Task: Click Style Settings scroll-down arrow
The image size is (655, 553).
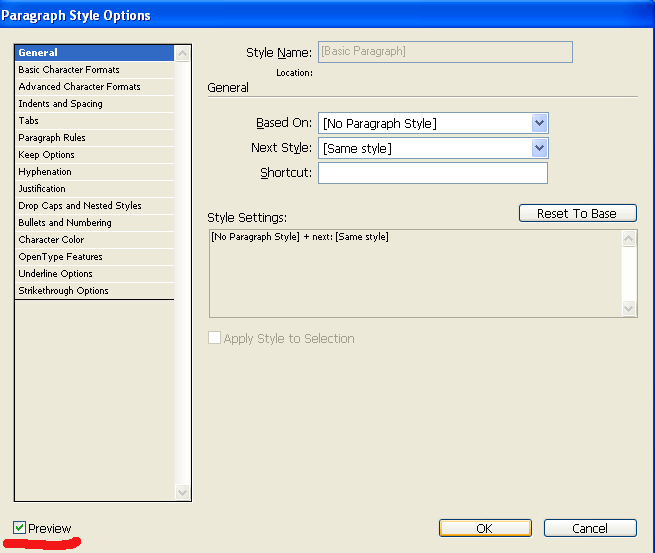Action: pos(629,308)
